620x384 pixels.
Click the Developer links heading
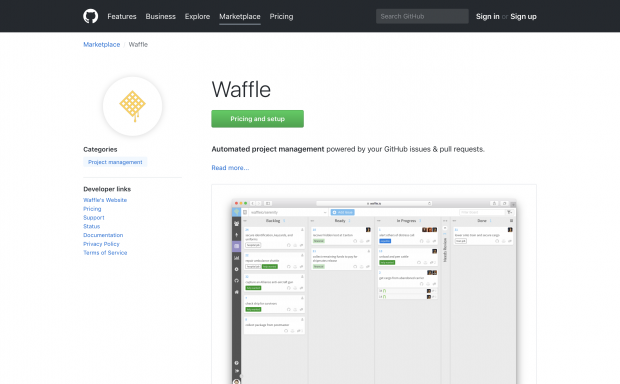[x=107, y=189]
